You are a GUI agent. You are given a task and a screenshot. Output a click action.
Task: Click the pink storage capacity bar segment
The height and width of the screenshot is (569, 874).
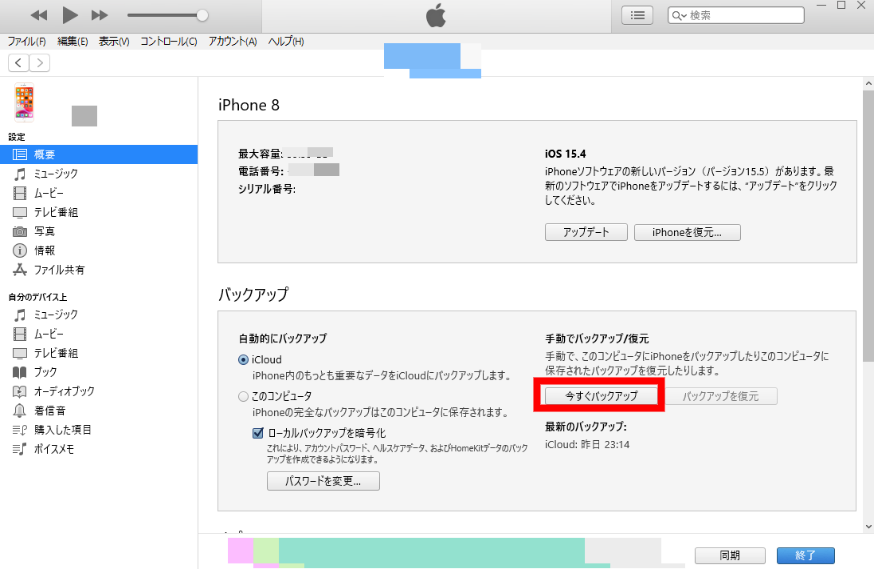240,551
